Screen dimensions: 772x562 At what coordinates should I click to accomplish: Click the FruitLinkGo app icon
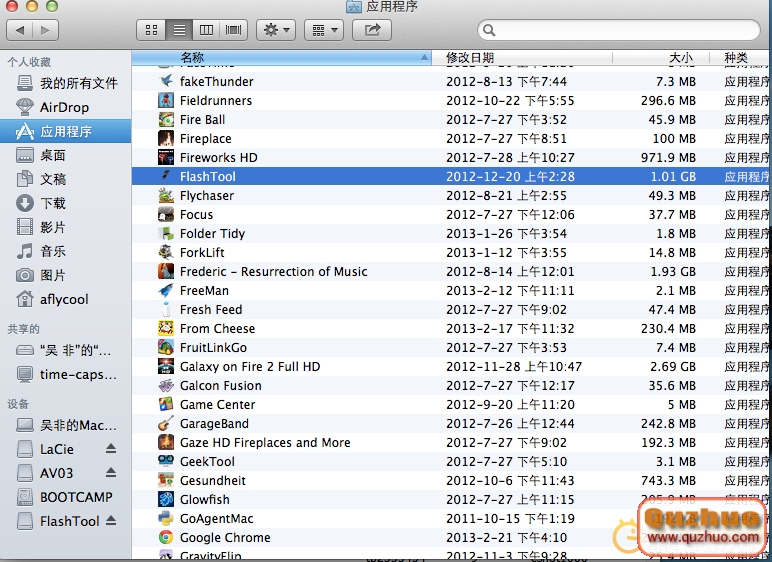point(166,347)
